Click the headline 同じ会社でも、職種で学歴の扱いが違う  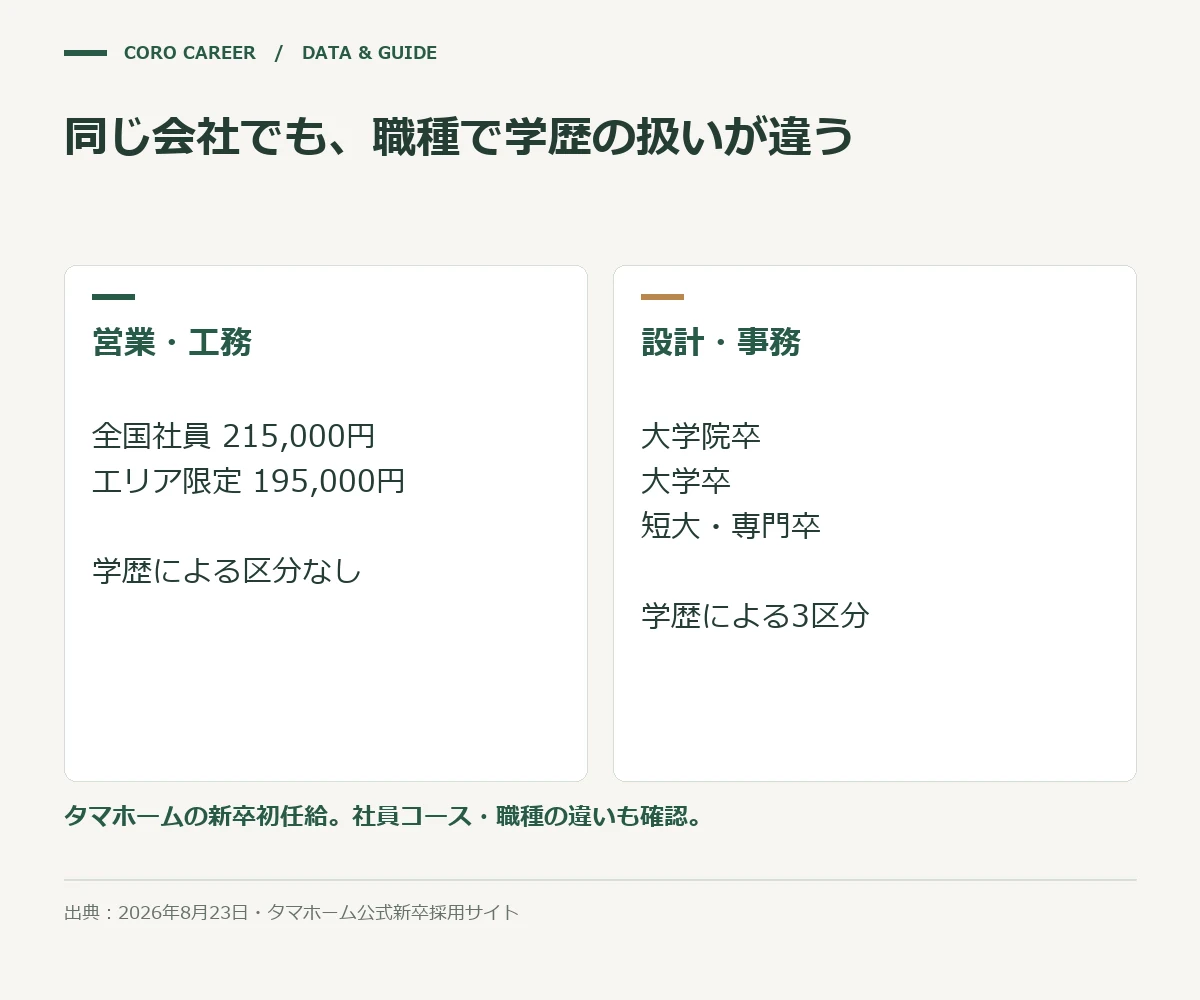(459, 137)
